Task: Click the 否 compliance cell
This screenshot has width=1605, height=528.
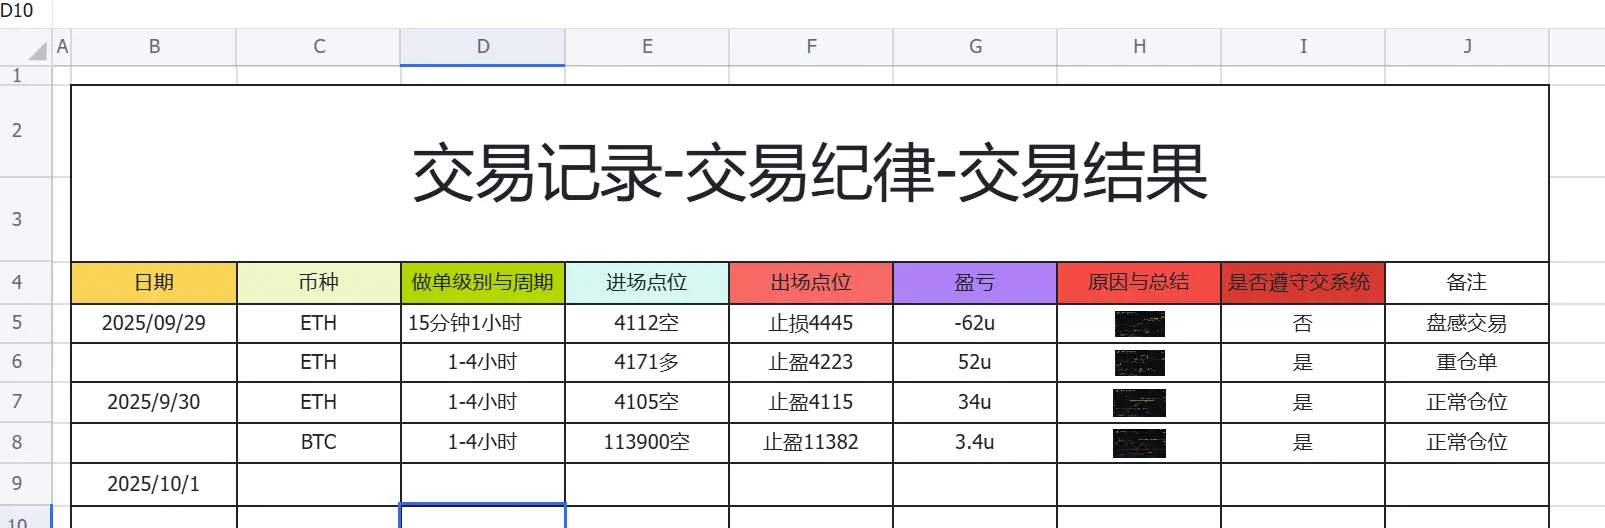Action: point(1303,323)
